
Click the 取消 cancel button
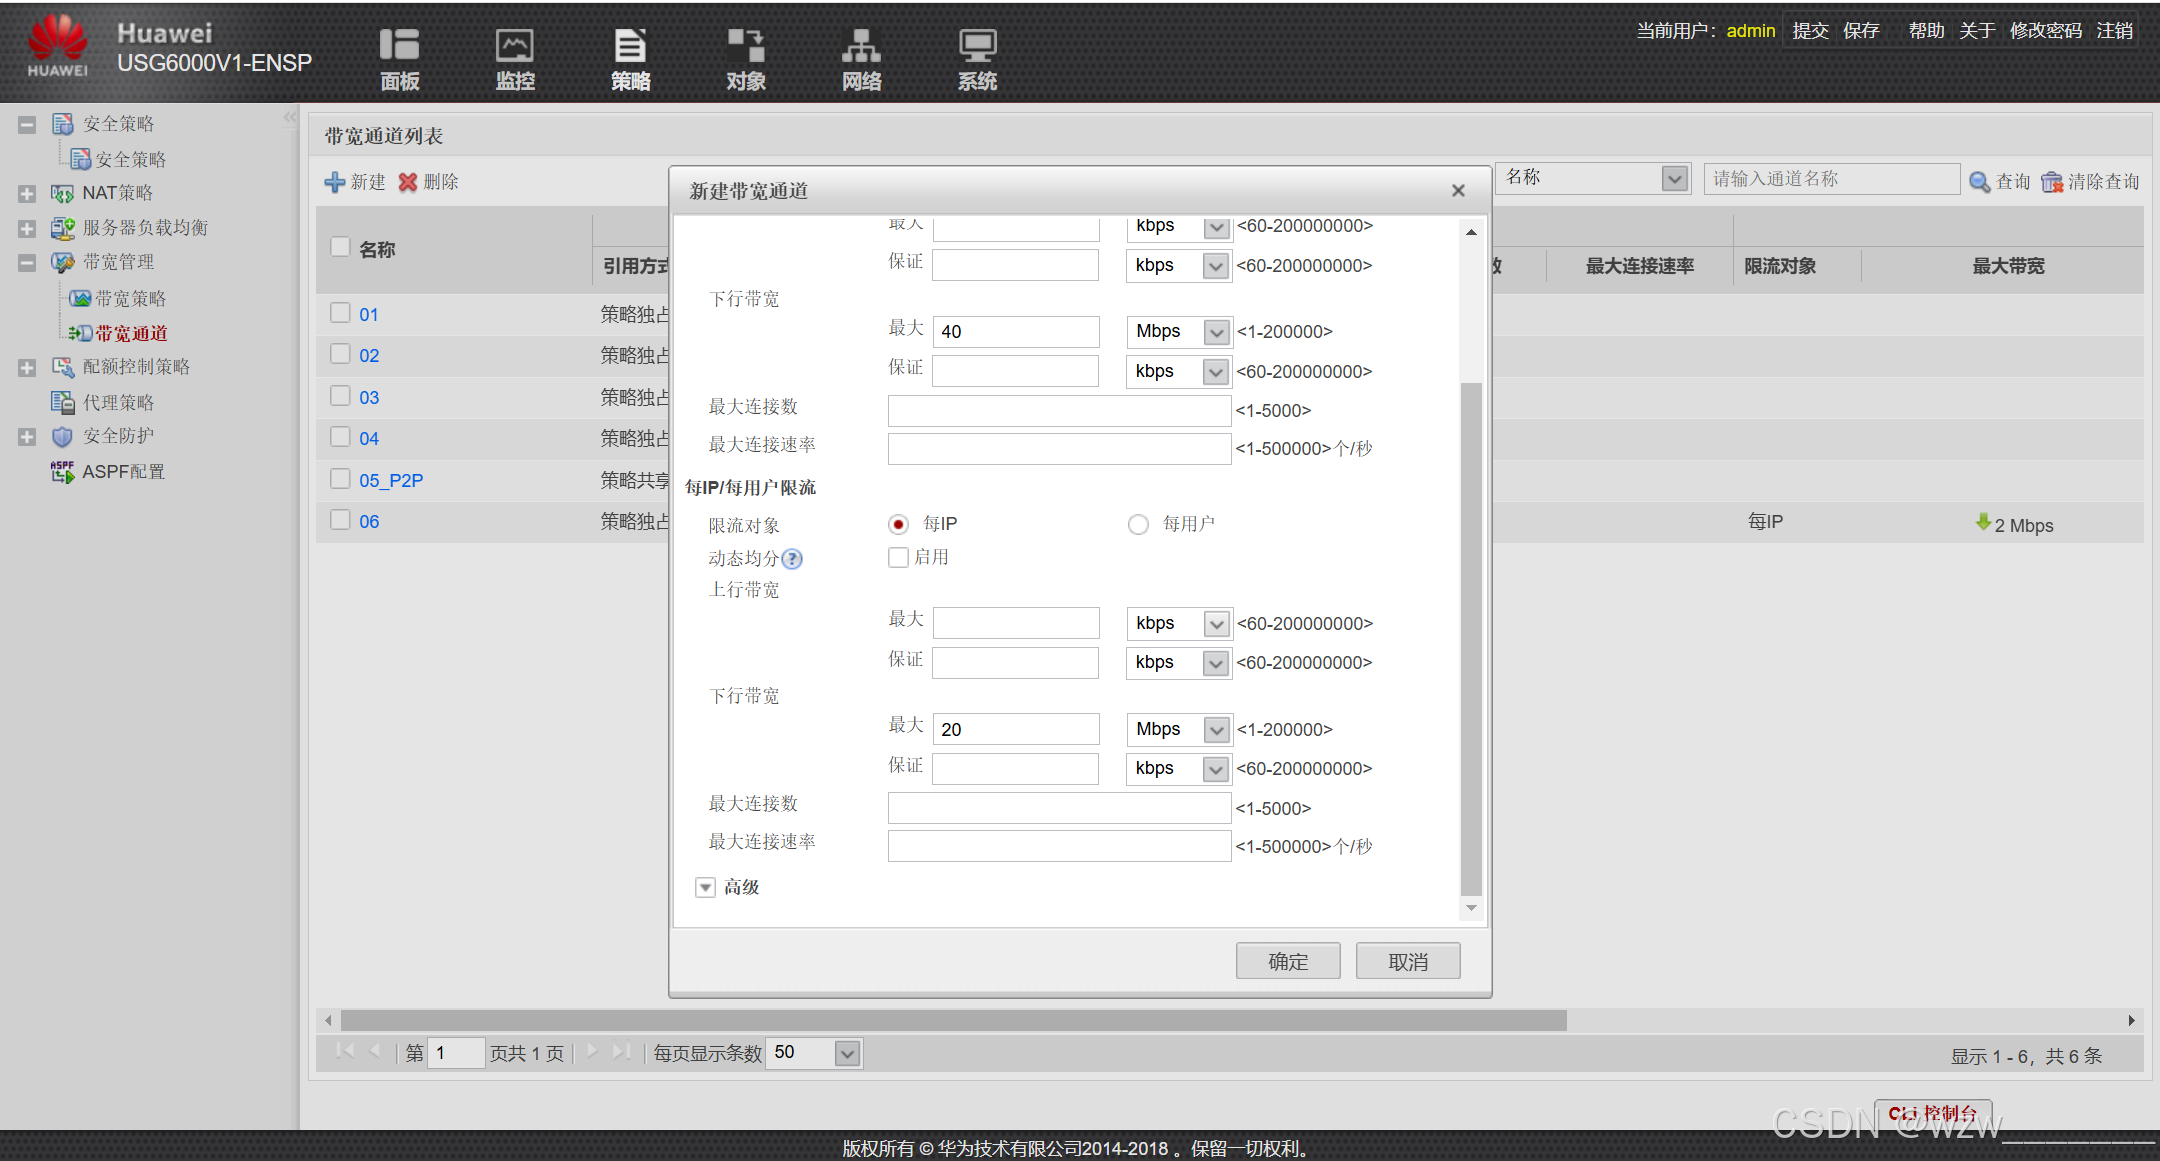[1407, 961]
